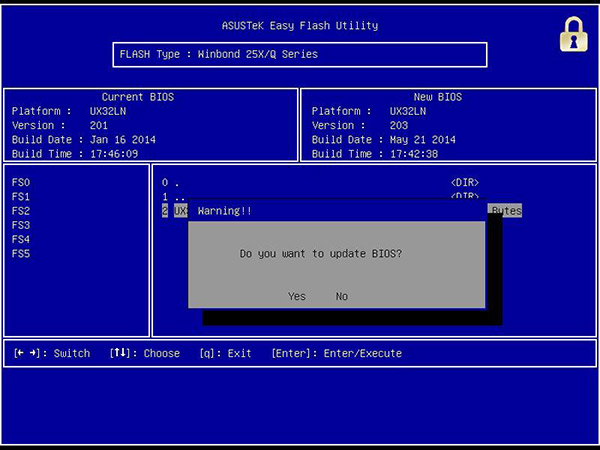This screenshot has width=600, height=450.
Task: Select the FS0 file system
Action: (21, 183)
